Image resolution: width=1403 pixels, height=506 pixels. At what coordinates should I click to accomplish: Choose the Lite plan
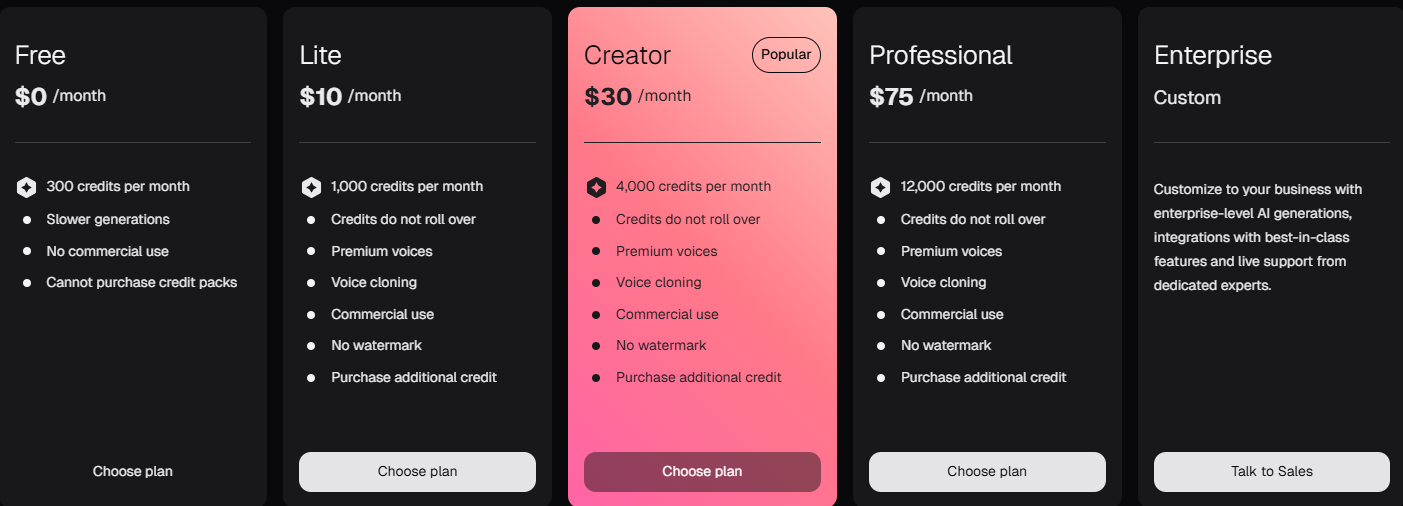[417, 471]
